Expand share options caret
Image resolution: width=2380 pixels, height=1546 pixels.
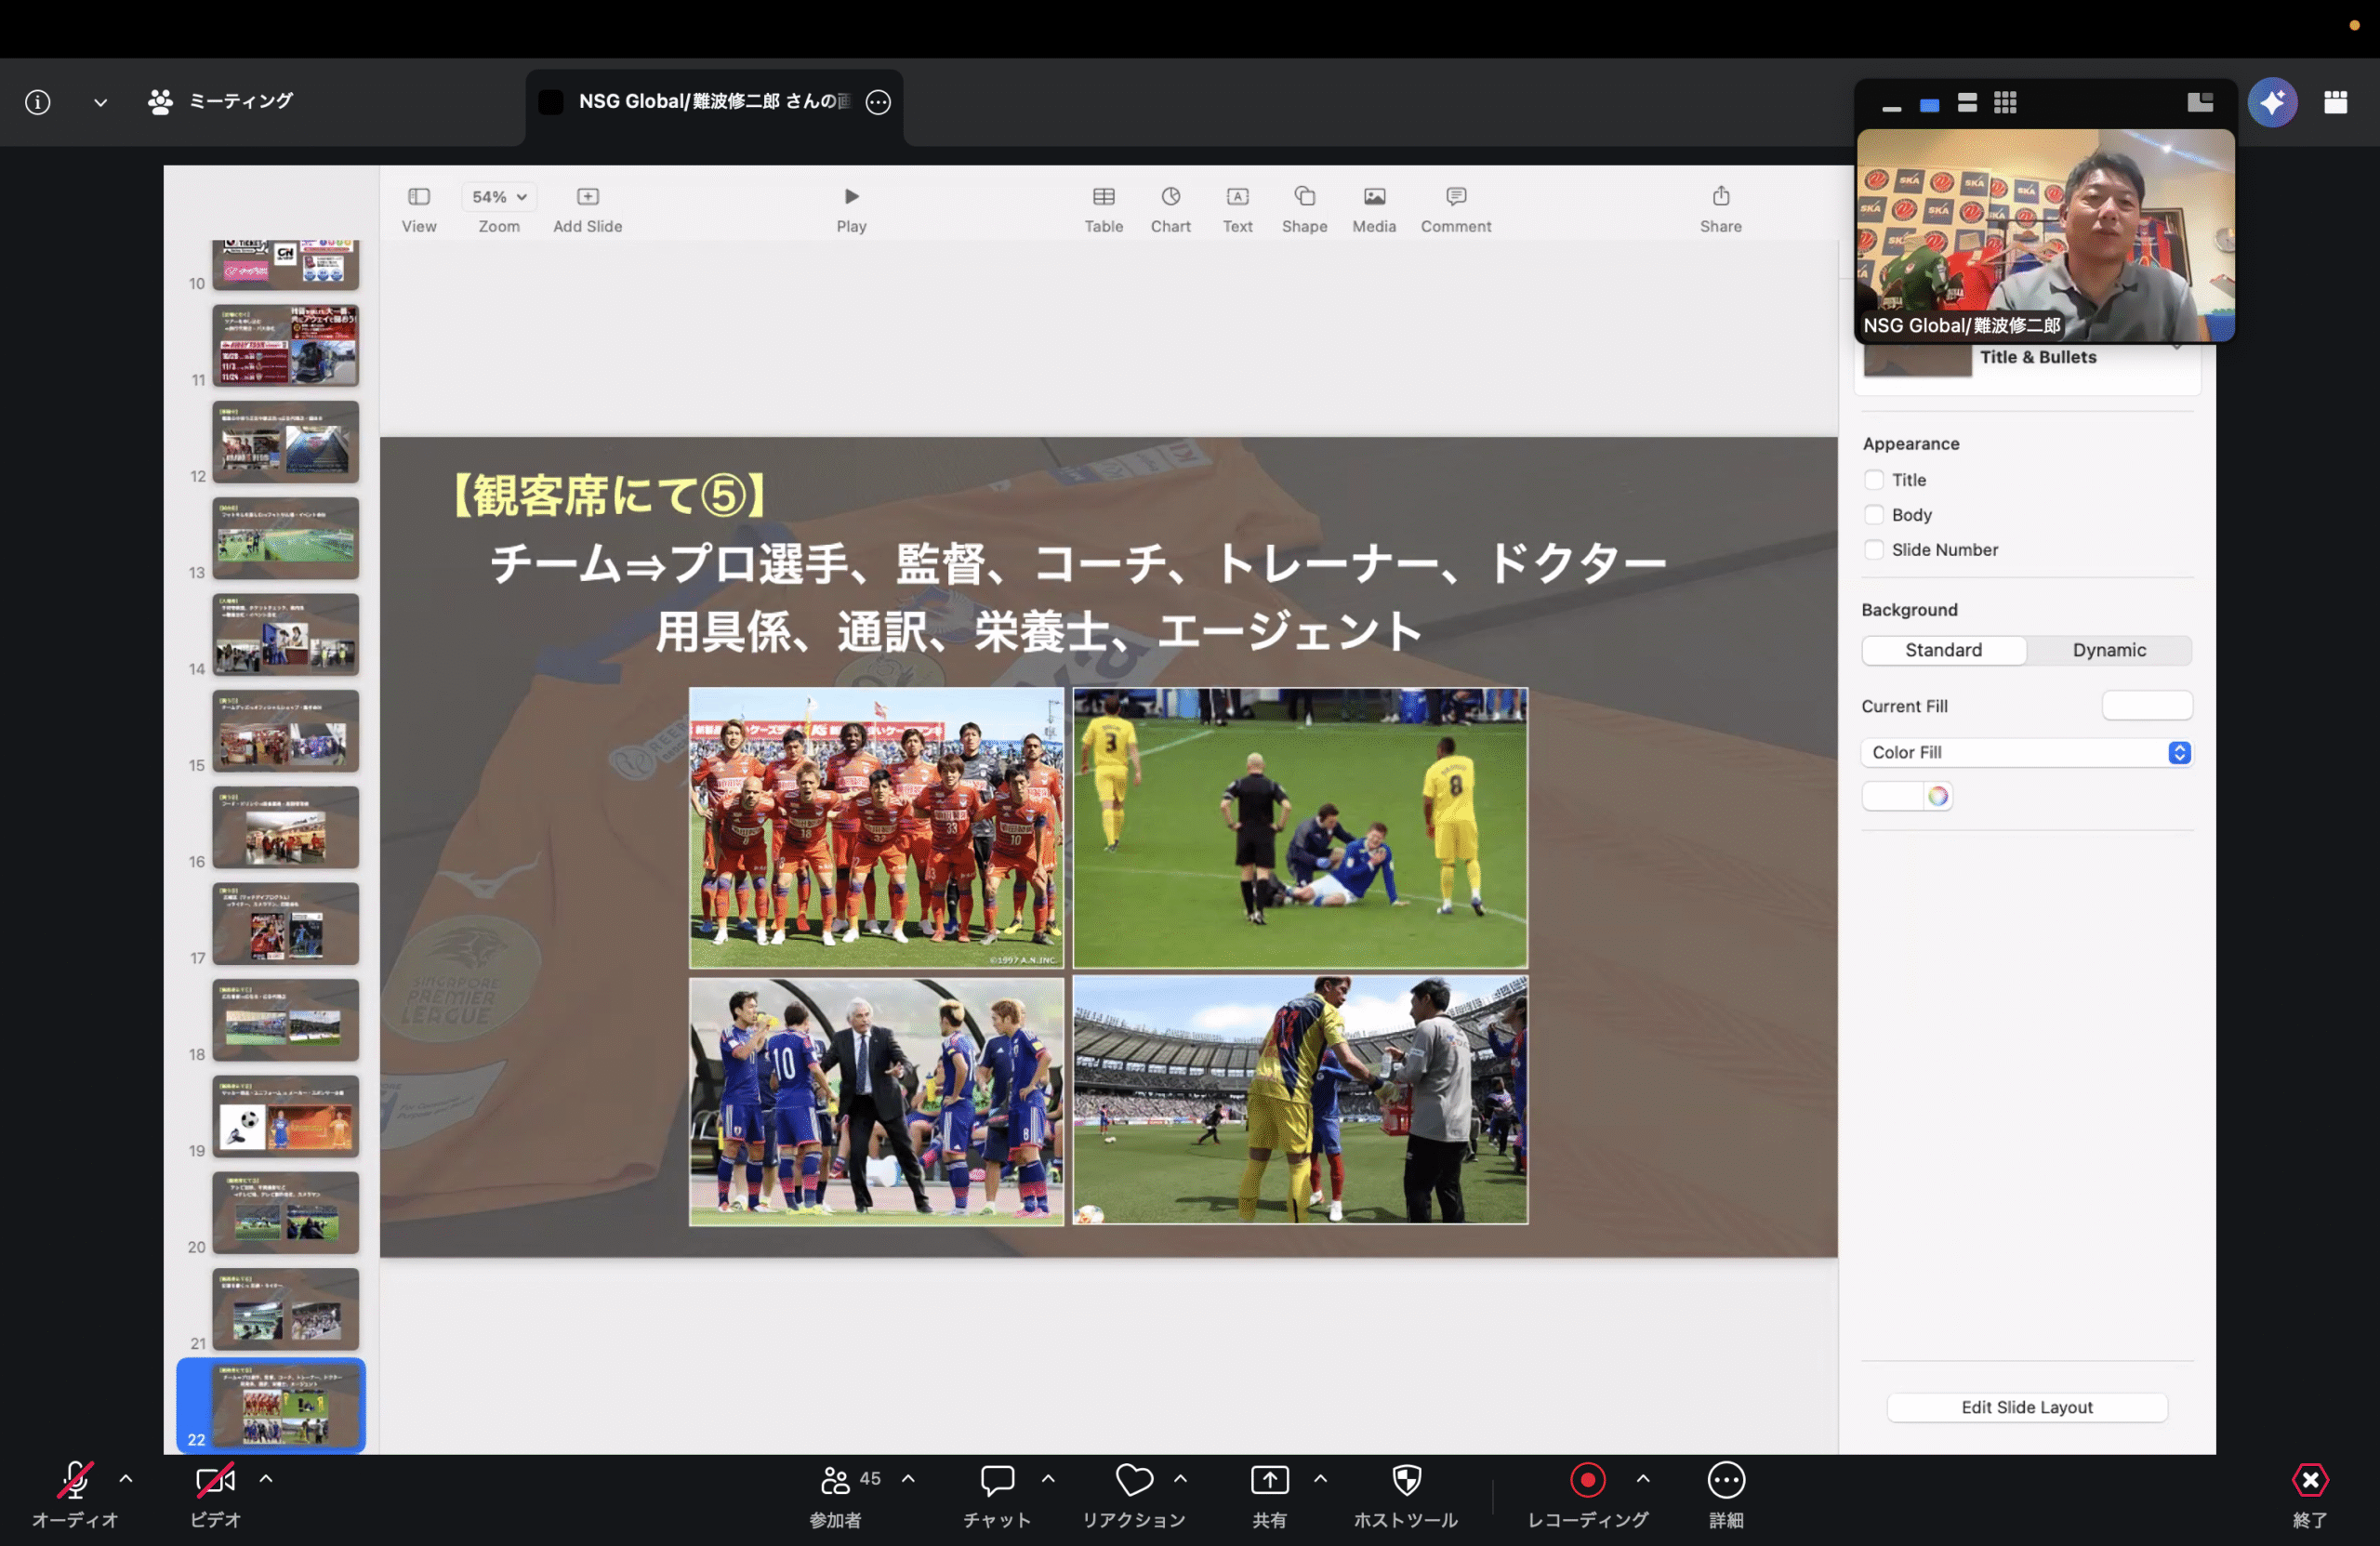1321,1478
